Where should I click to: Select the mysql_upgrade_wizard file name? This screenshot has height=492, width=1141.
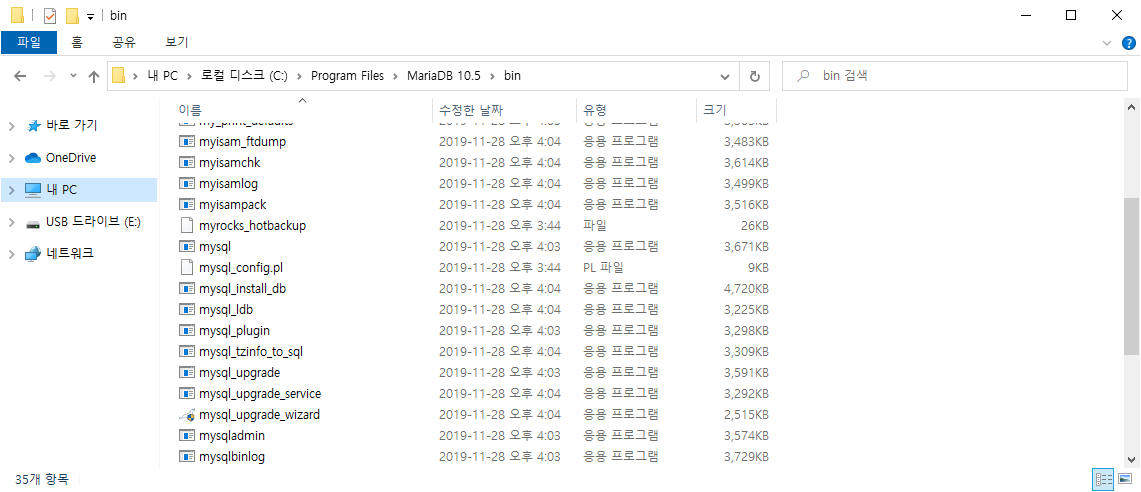point(259,415)
